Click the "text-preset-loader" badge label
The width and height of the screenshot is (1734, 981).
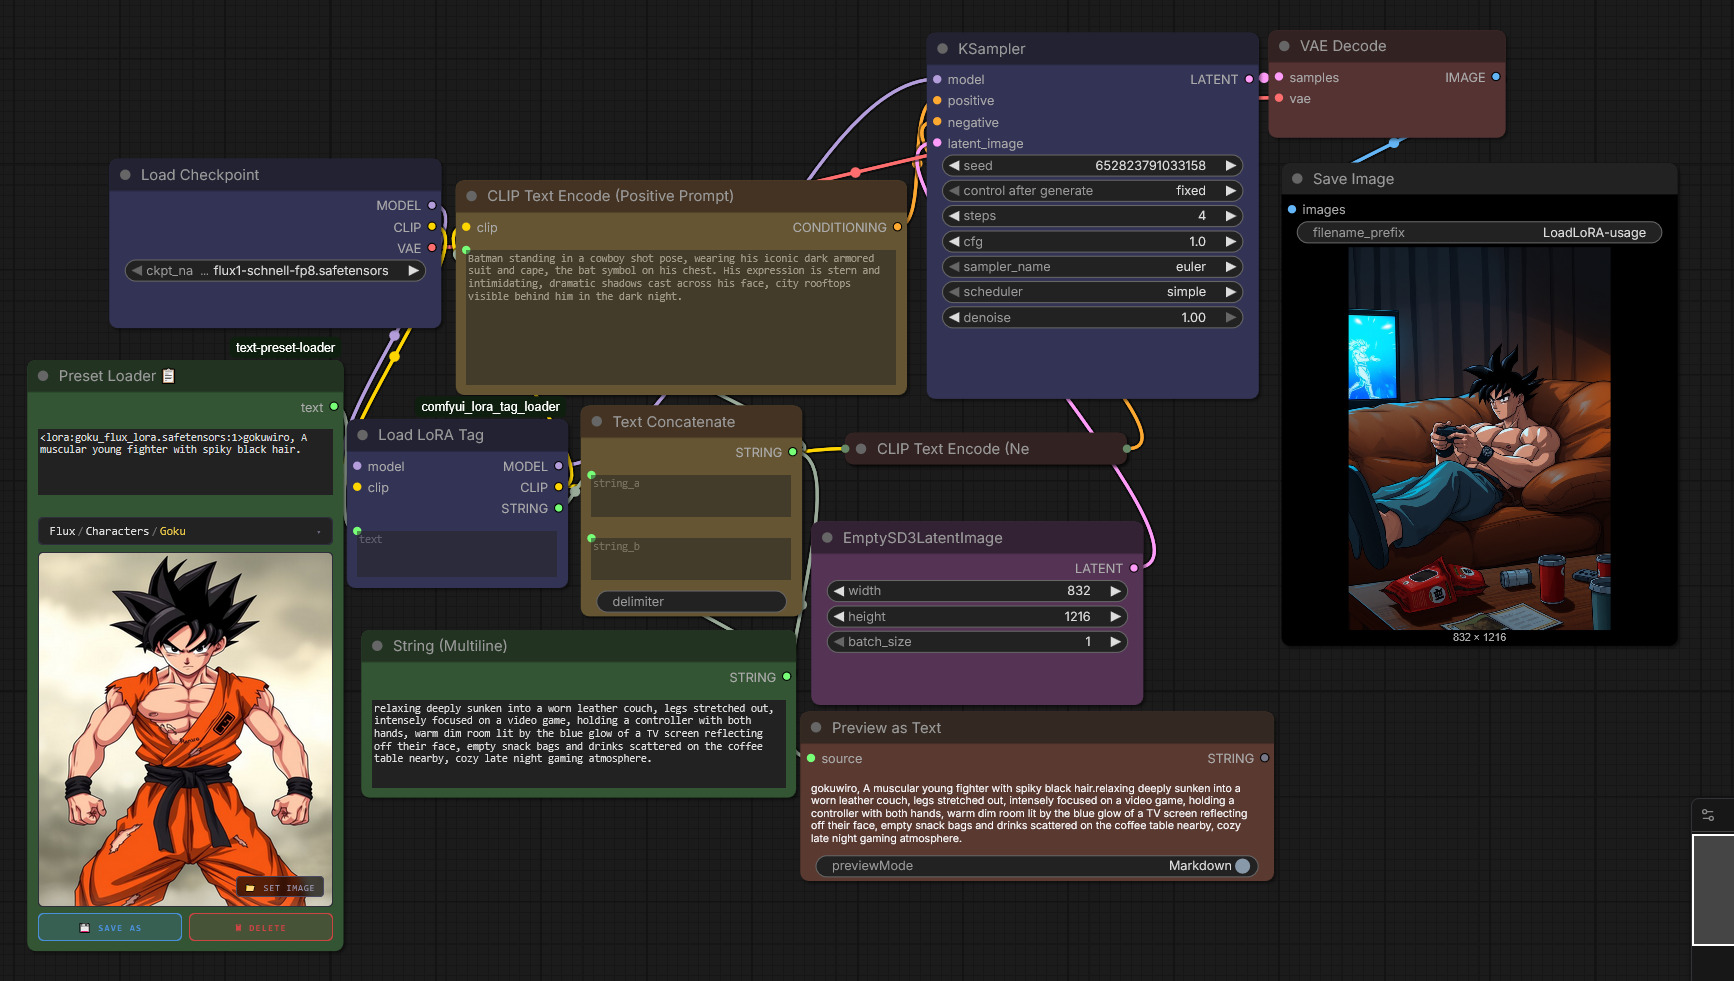tap(285, 348)
